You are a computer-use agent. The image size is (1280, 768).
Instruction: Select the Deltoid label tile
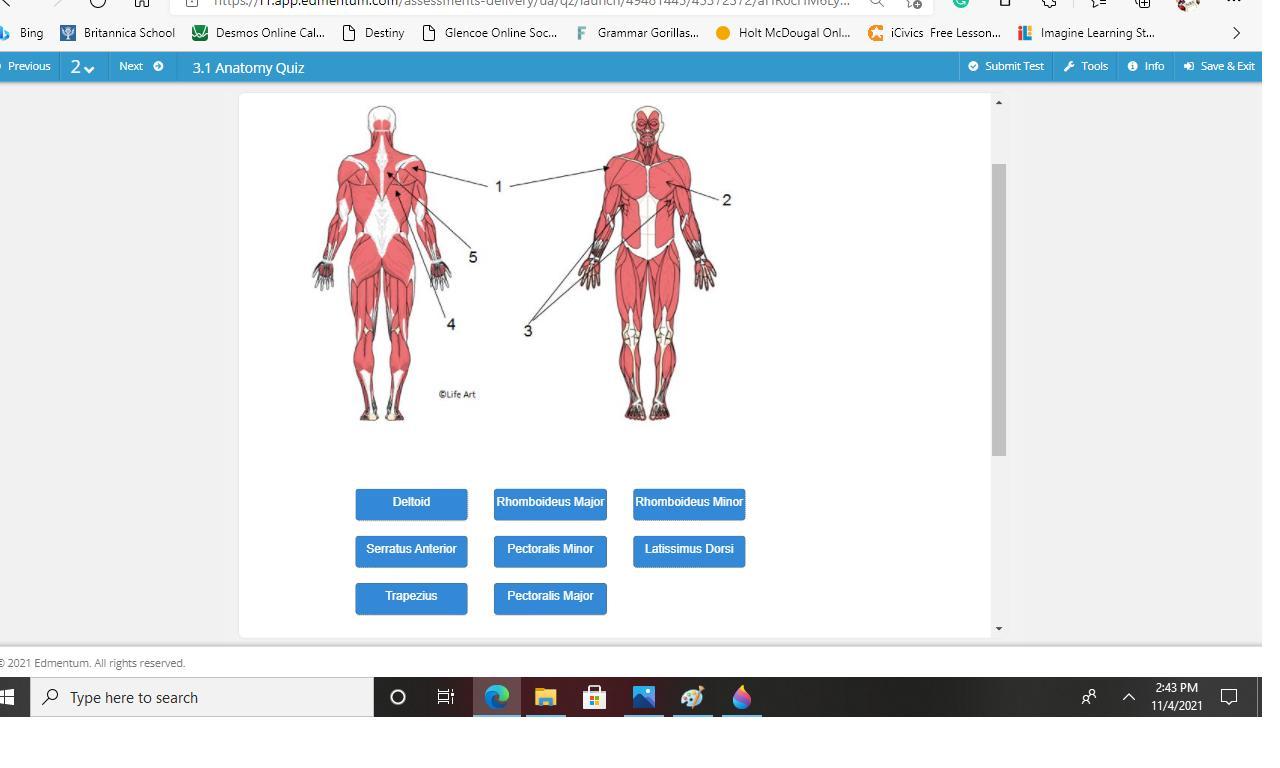(411, 504)
